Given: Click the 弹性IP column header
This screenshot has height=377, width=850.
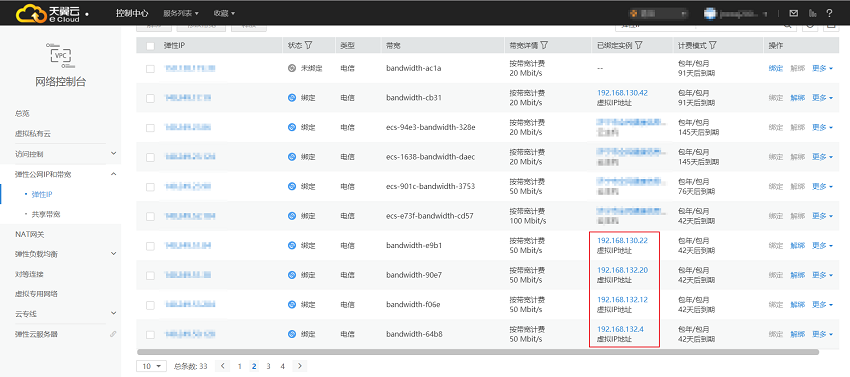Looking at the screenshot, I should [175, 46].
